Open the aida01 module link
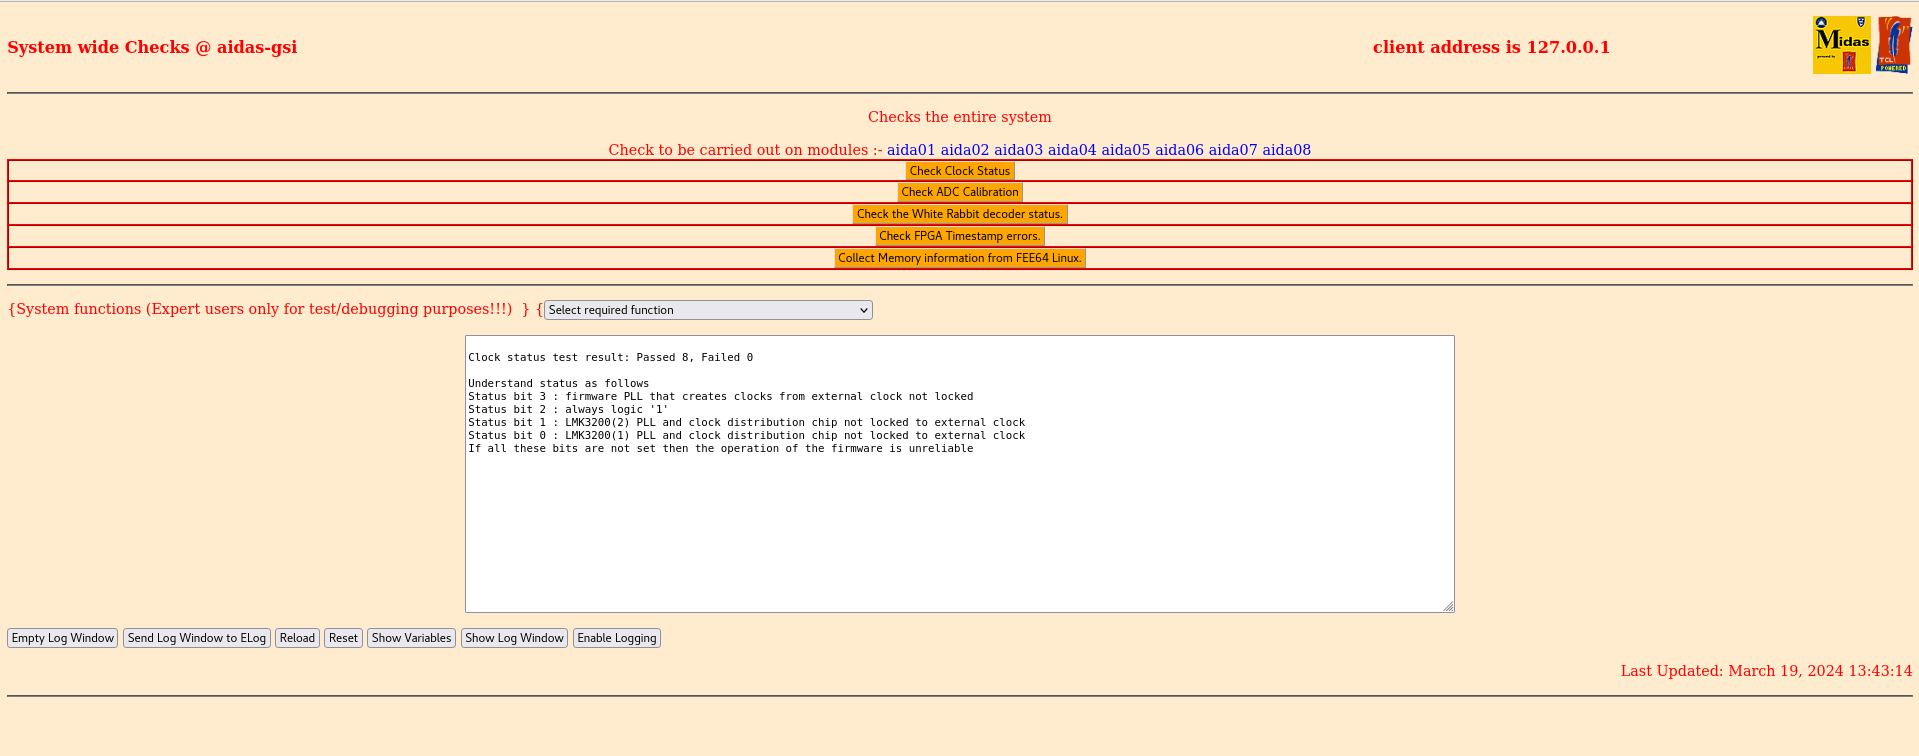Screen dimensions: 1919x756 tap(911, 150)
